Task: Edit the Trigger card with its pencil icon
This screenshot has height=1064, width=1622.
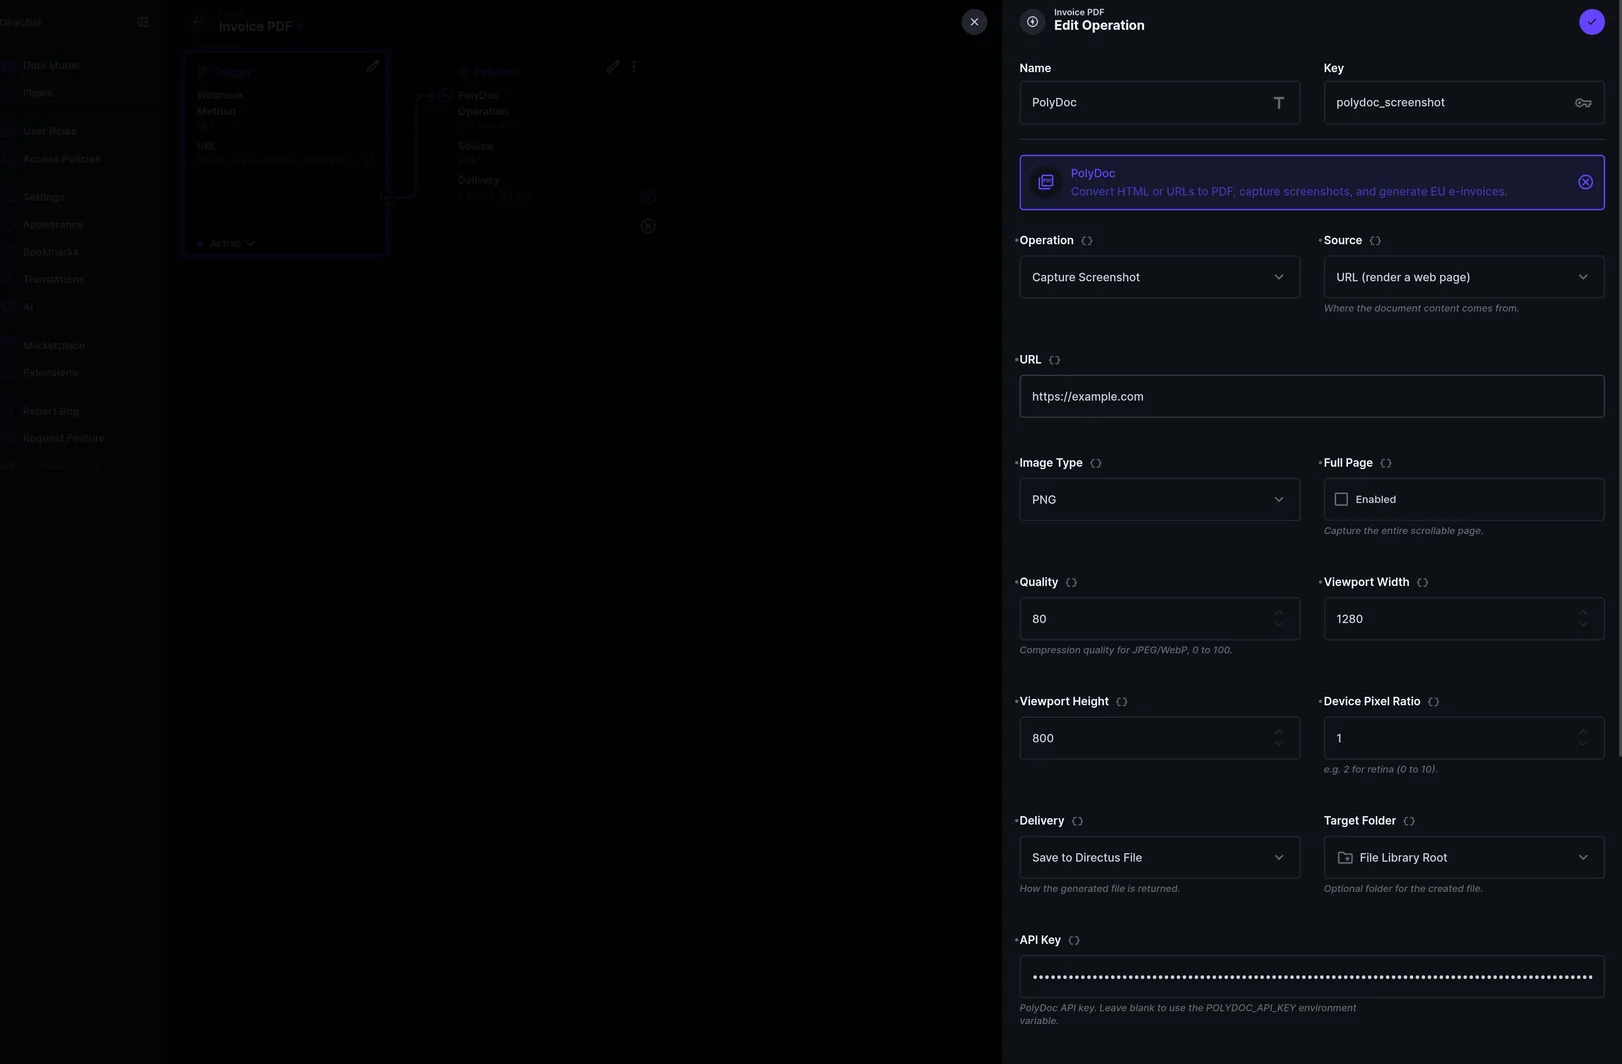Action: [x=372, y=66]
